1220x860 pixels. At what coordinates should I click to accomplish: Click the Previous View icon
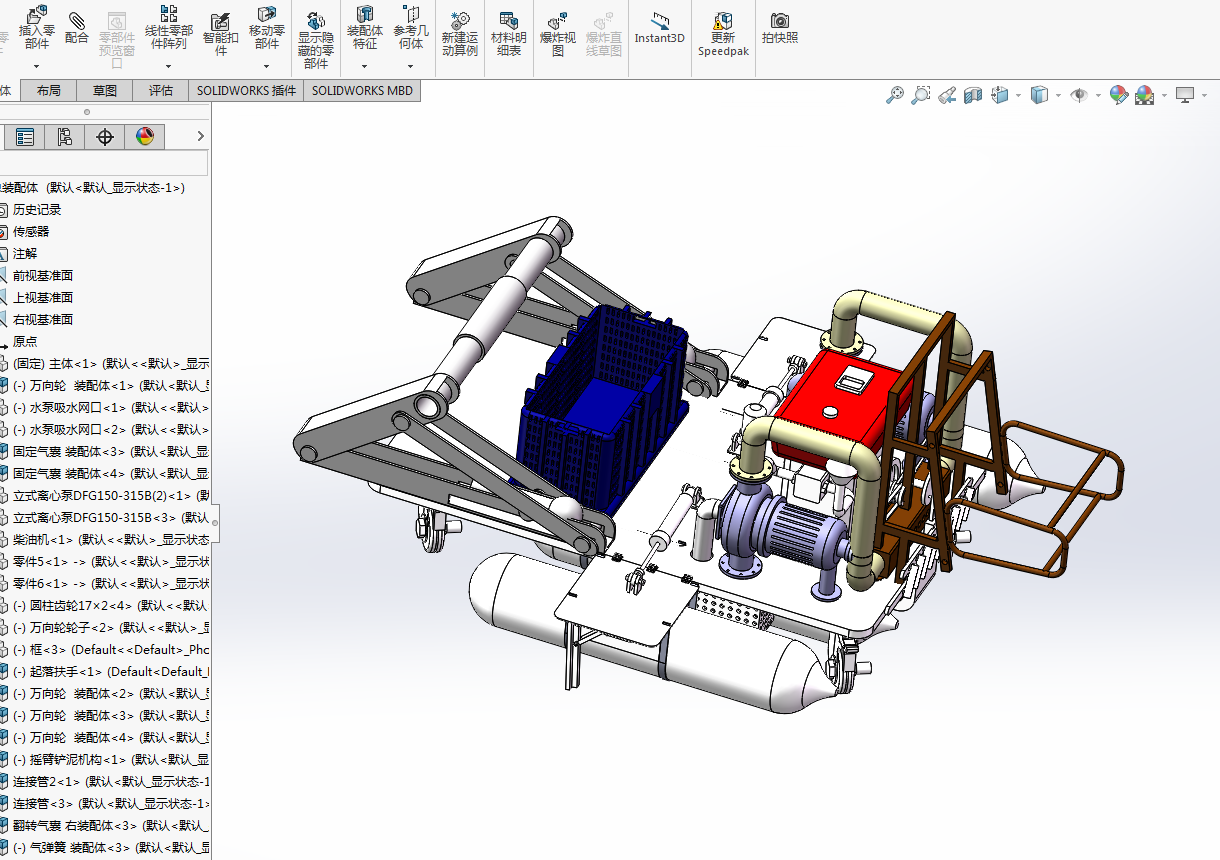click(947, 95)
